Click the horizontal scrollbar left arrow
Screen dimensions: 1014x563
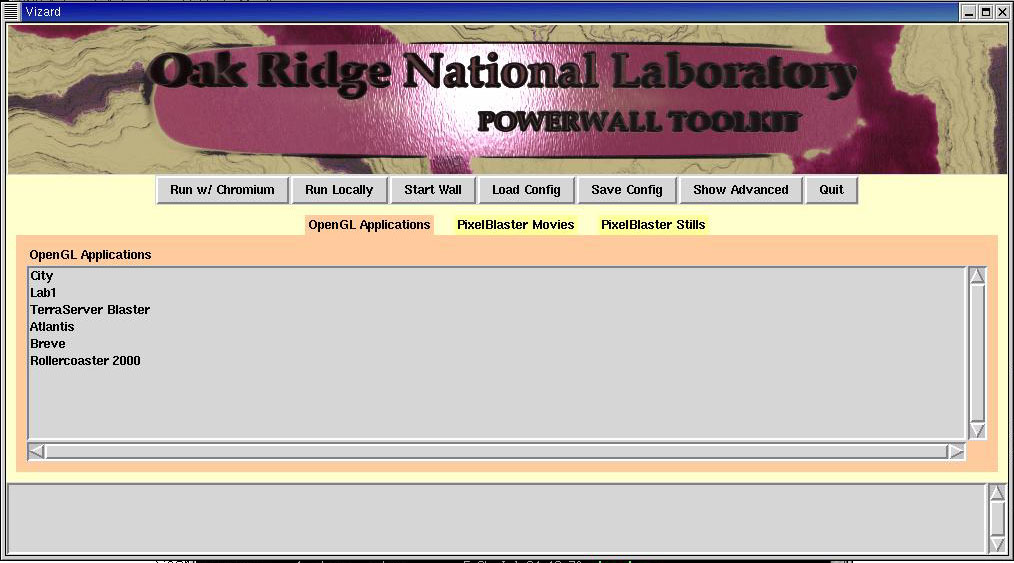pos(36,452)
